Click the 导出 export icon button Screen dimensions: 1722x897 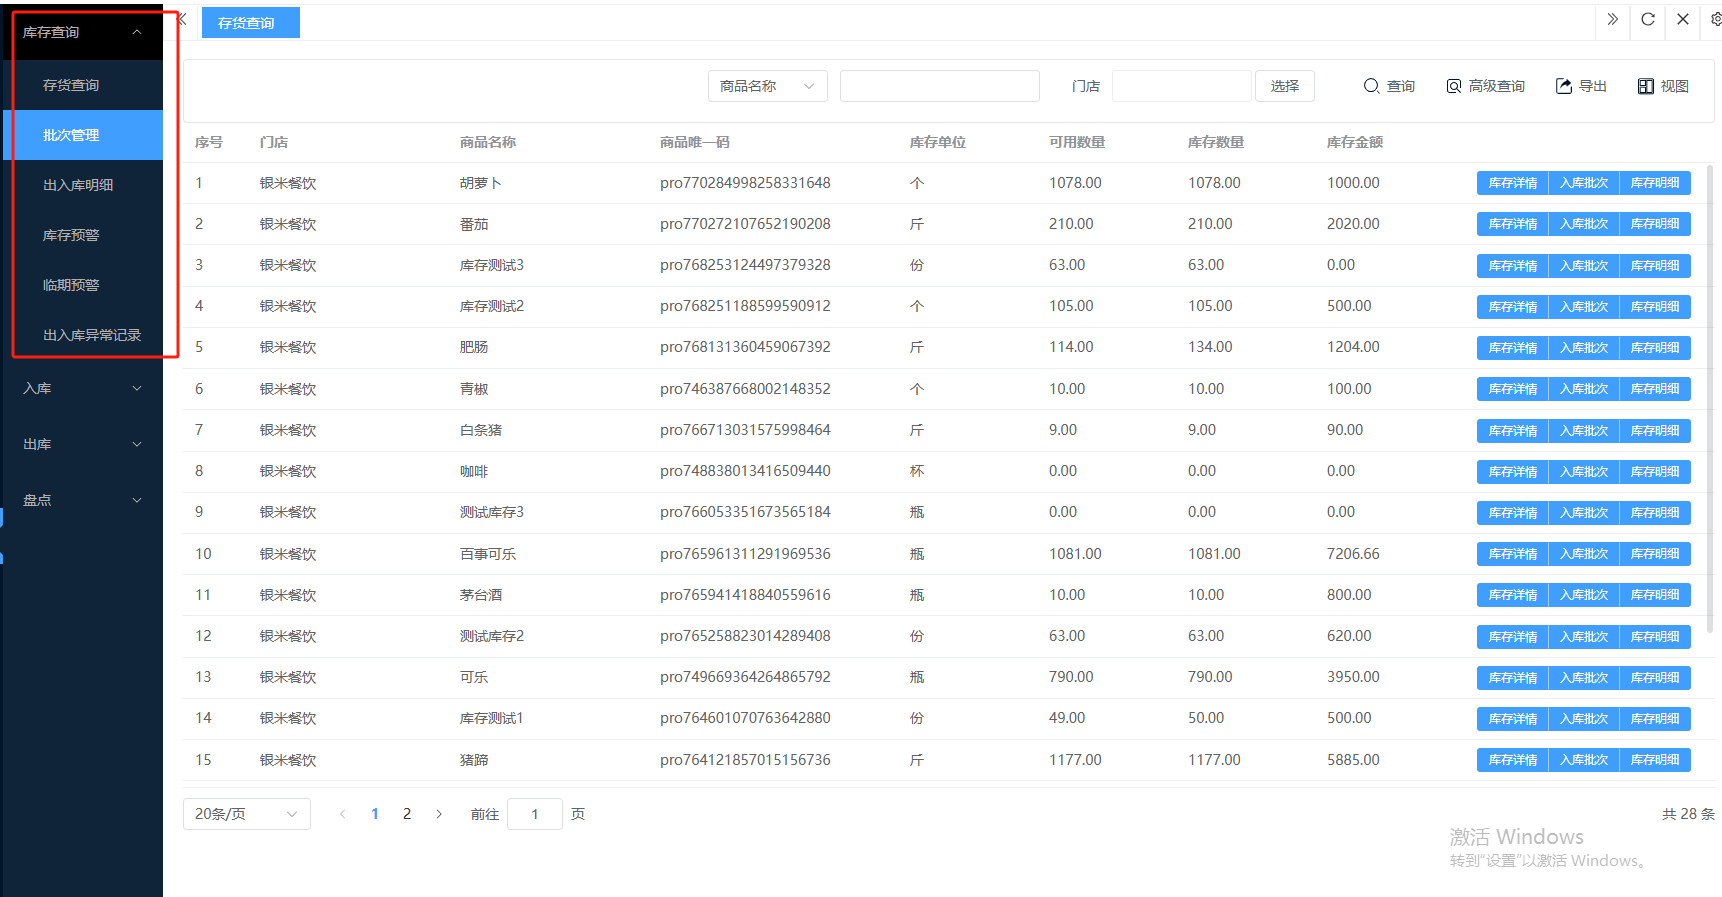[x=1581, y=86]
